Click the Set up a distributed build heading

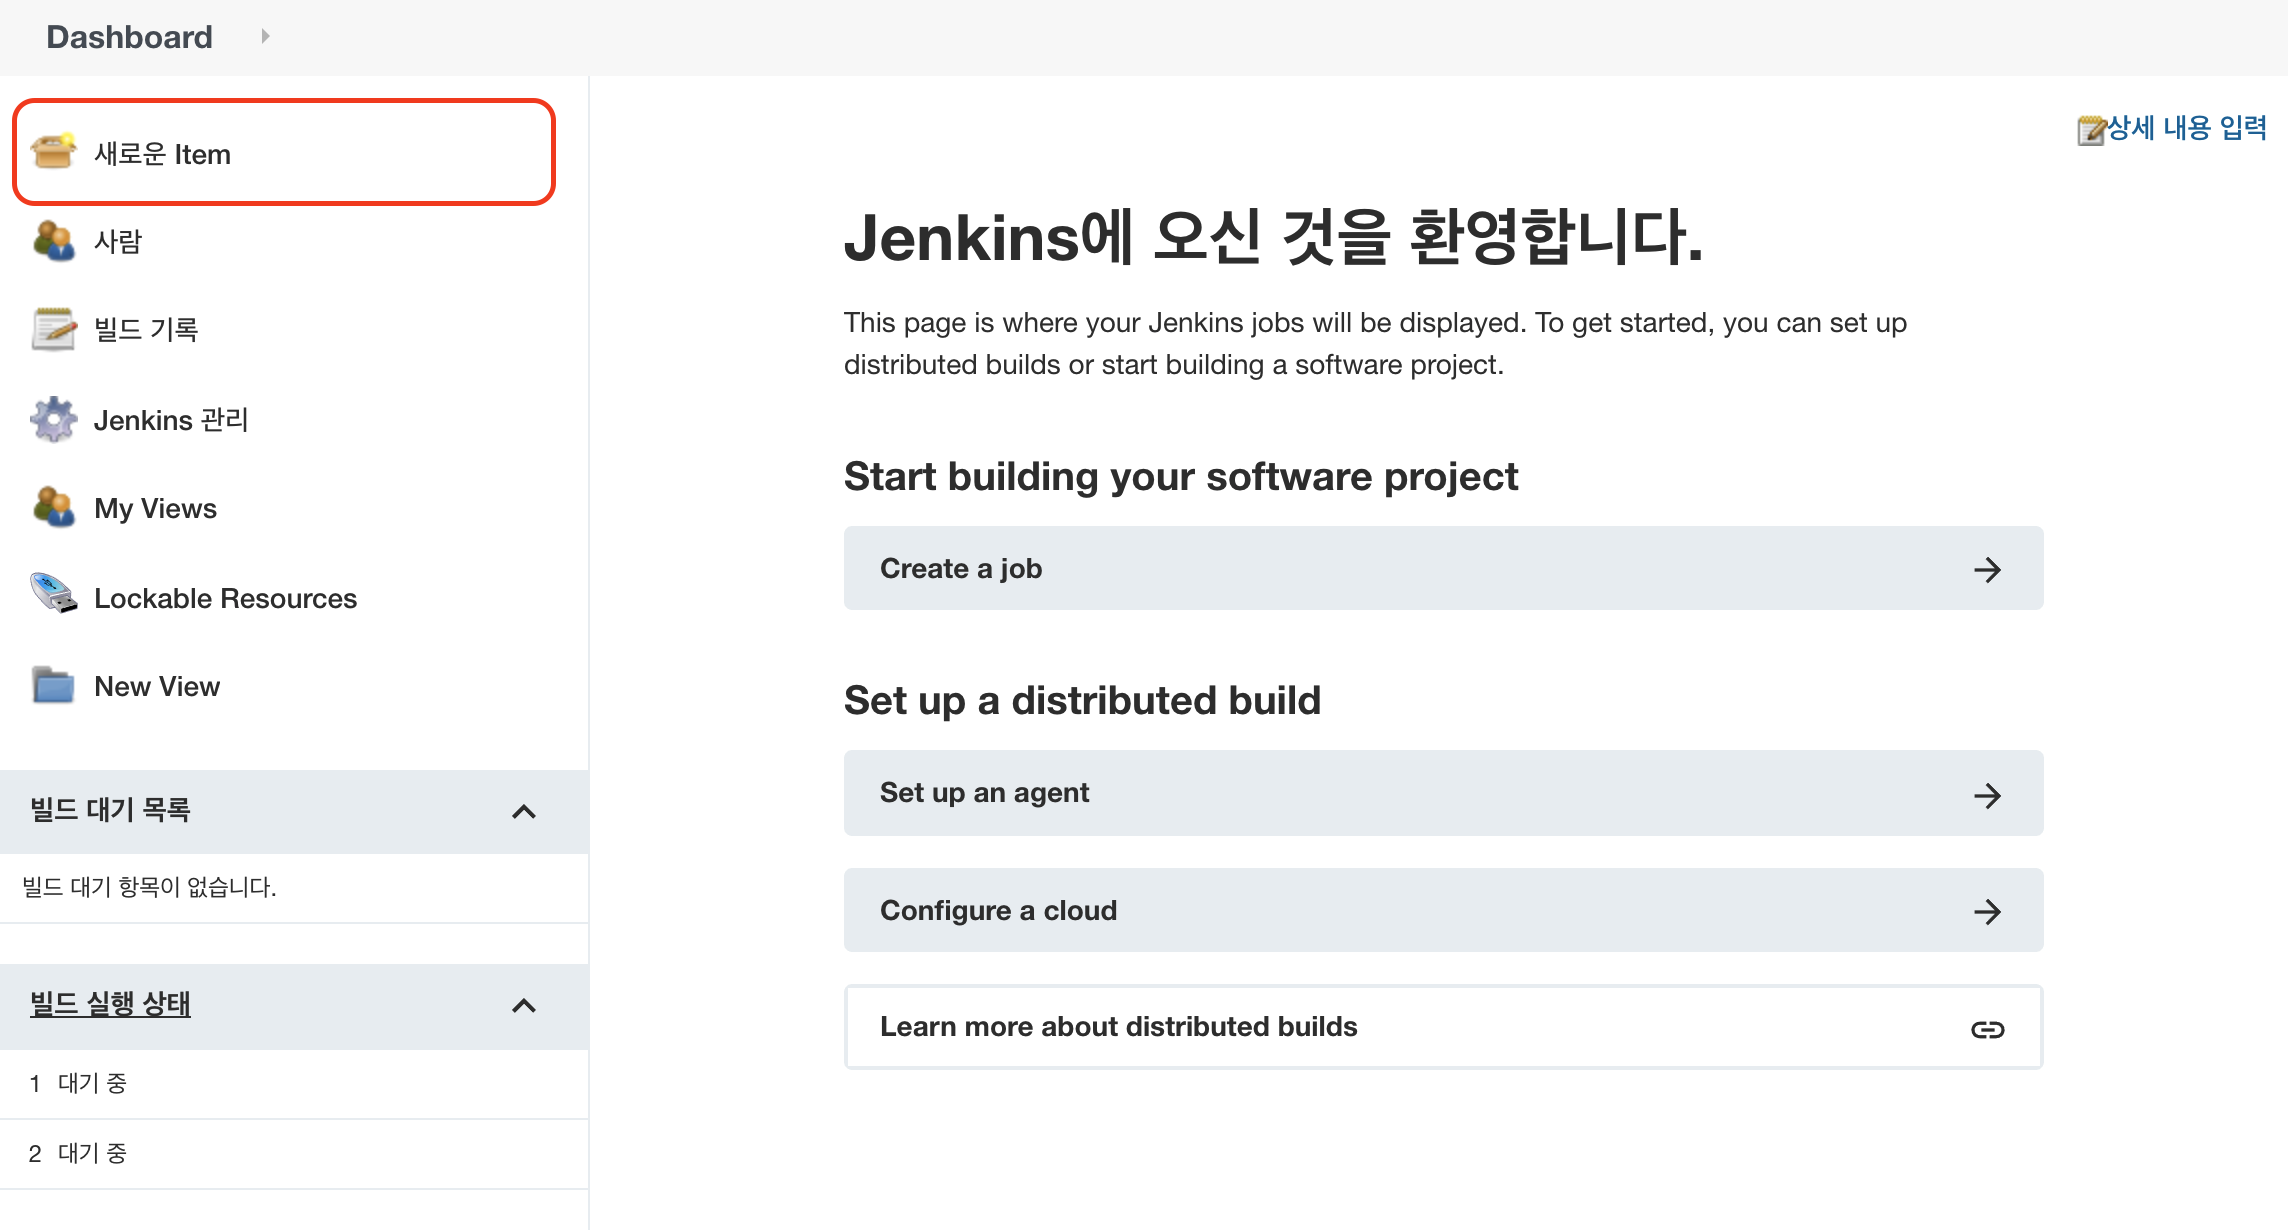click(x=1082, y=700)
